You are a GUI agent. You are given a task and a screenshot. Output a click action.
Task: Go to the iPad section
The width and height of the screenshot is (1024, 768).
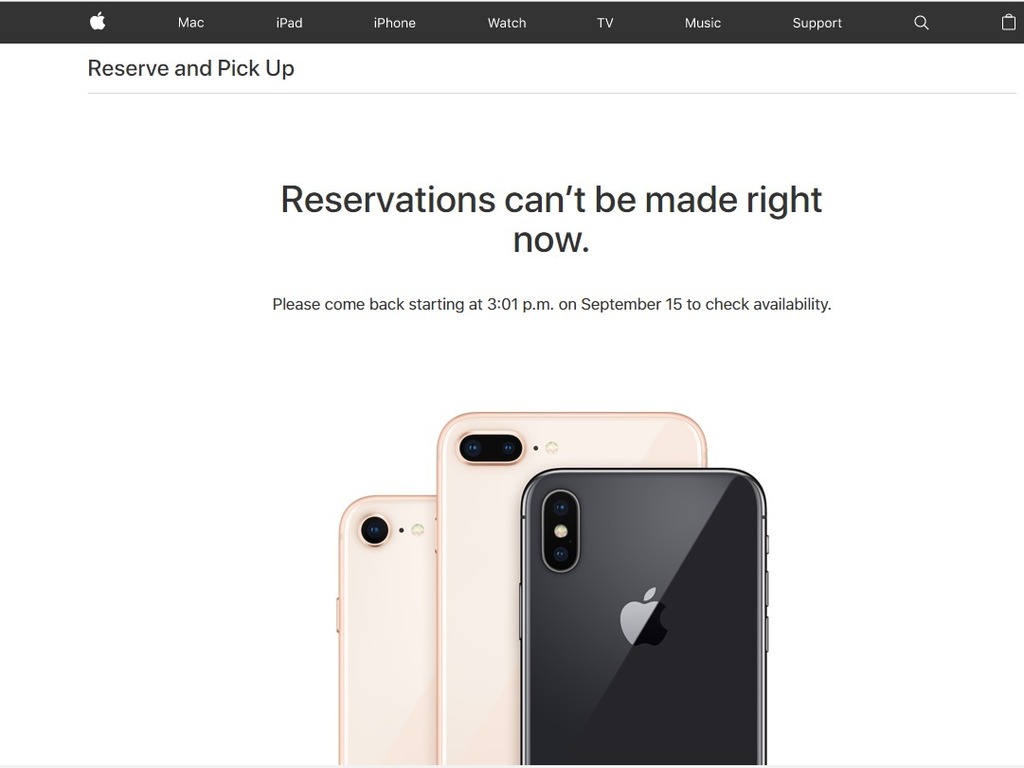point(289,23)
